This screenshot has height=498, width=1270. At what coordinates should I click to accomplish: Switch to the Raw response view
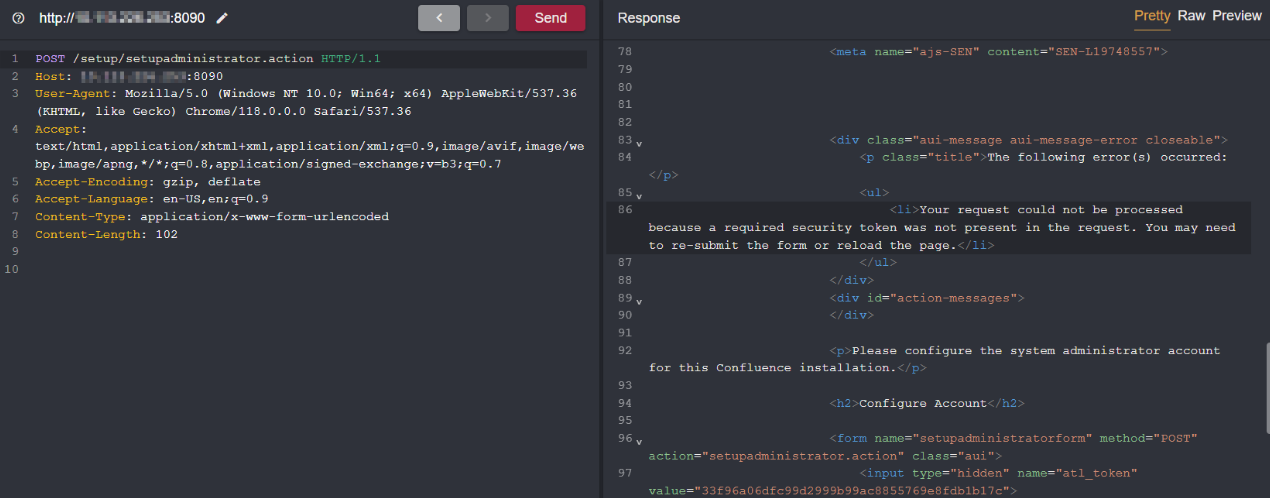tap(1191, 16)
